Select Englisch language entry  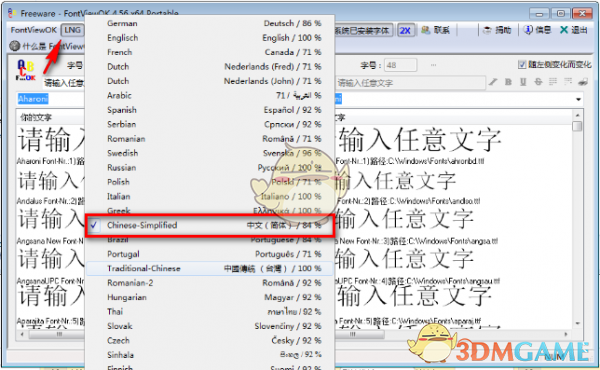[x=210, y=38]
